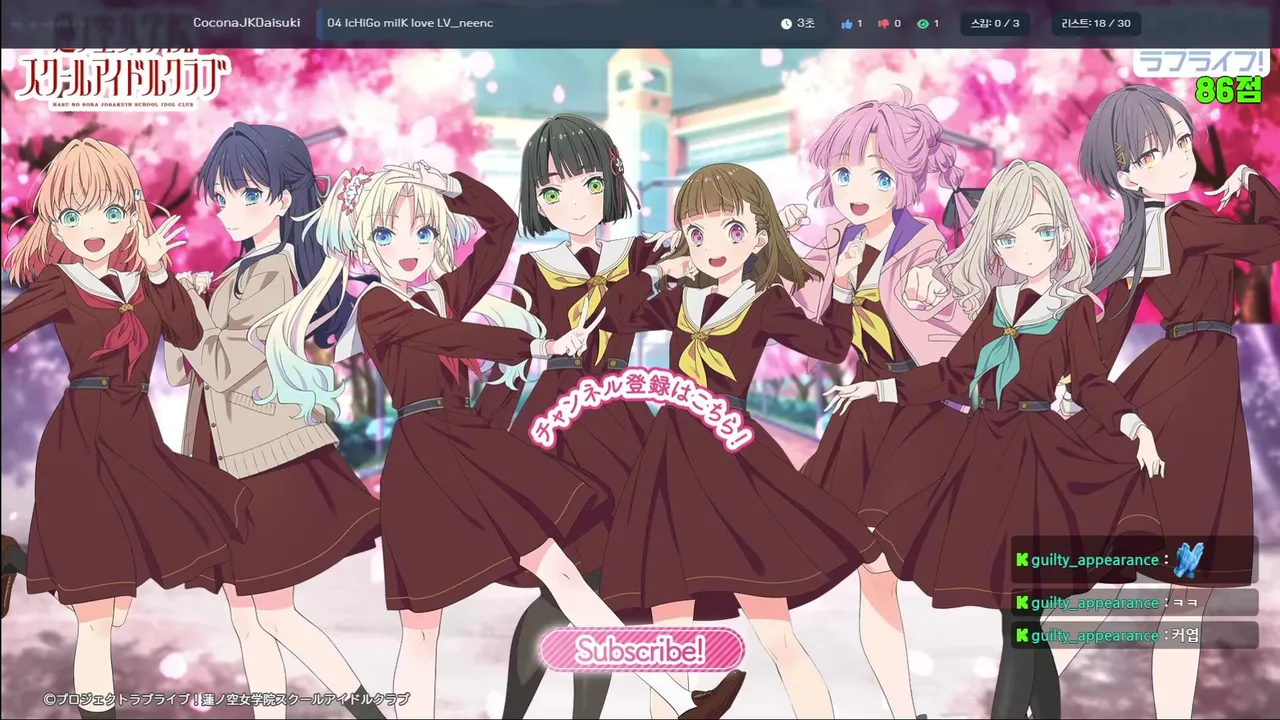Open the 리스트: 18 / 30 playlist button

click(1097, 23)
